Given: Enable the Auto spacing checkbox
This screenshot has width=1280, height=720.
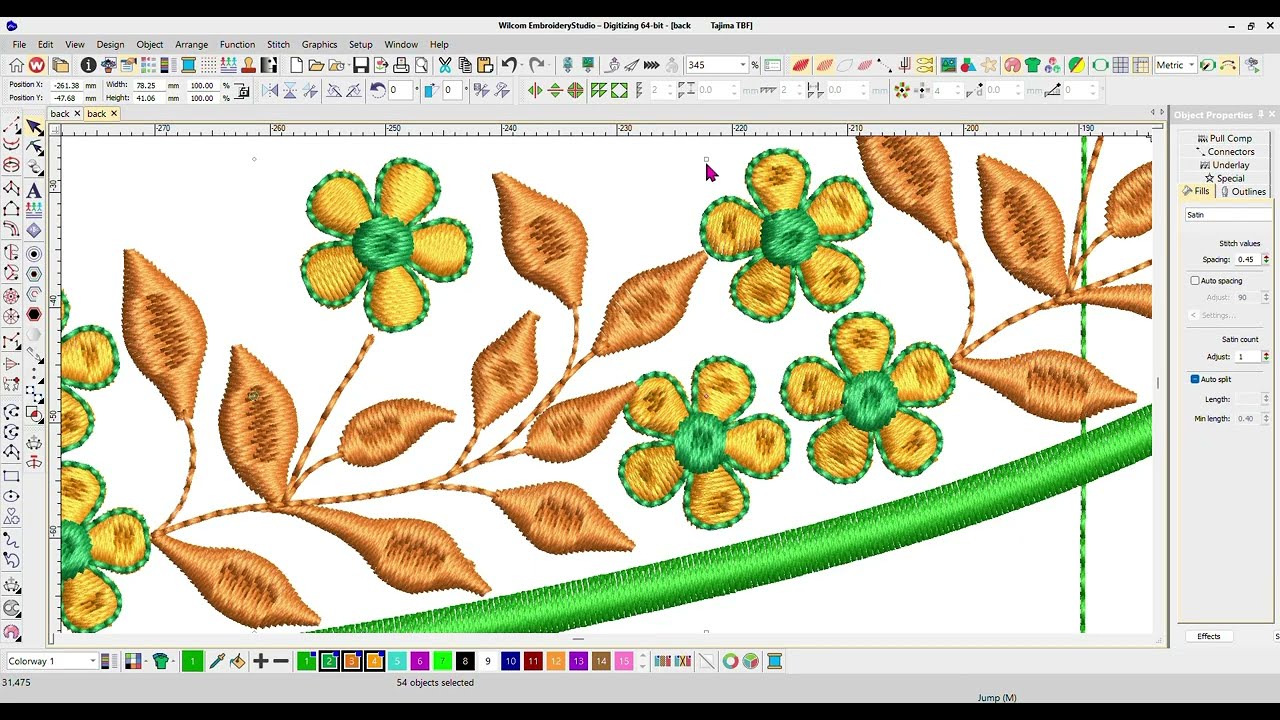Looking at the screenshot, I should click(1195, 281).
